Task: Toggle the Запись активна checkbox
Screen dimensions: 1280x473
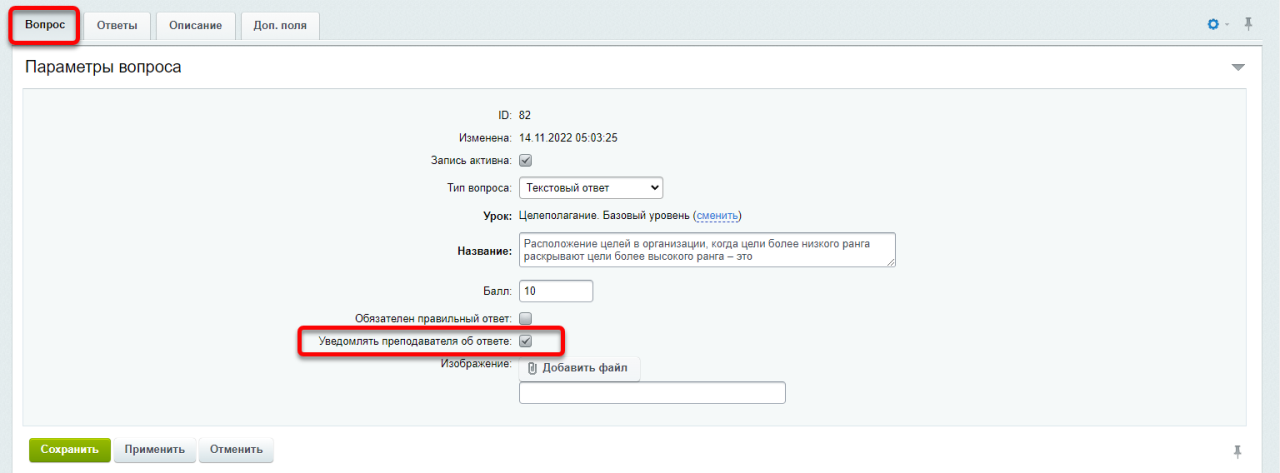Action: (525, 160)
